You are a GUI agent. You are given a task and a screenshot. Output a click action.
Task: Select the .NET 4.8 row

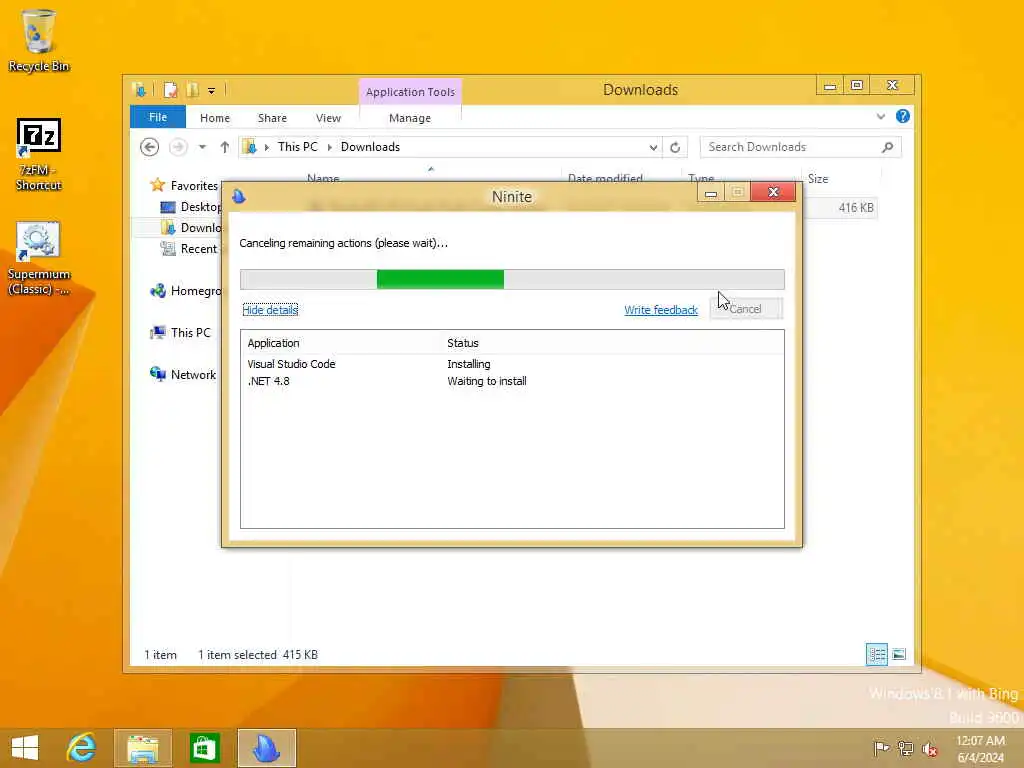coord(512,381)
